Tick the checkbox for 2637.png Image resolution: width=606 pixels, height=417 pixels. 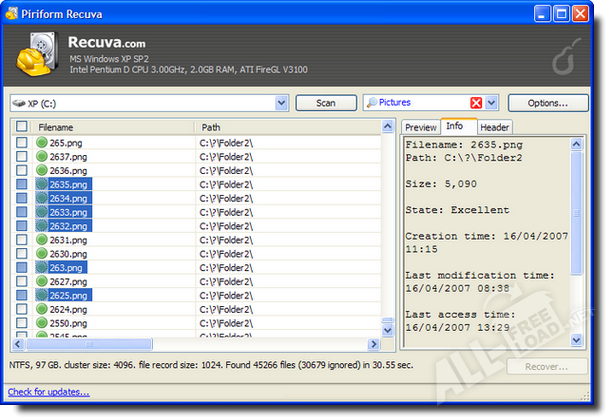tap(22, 157)
